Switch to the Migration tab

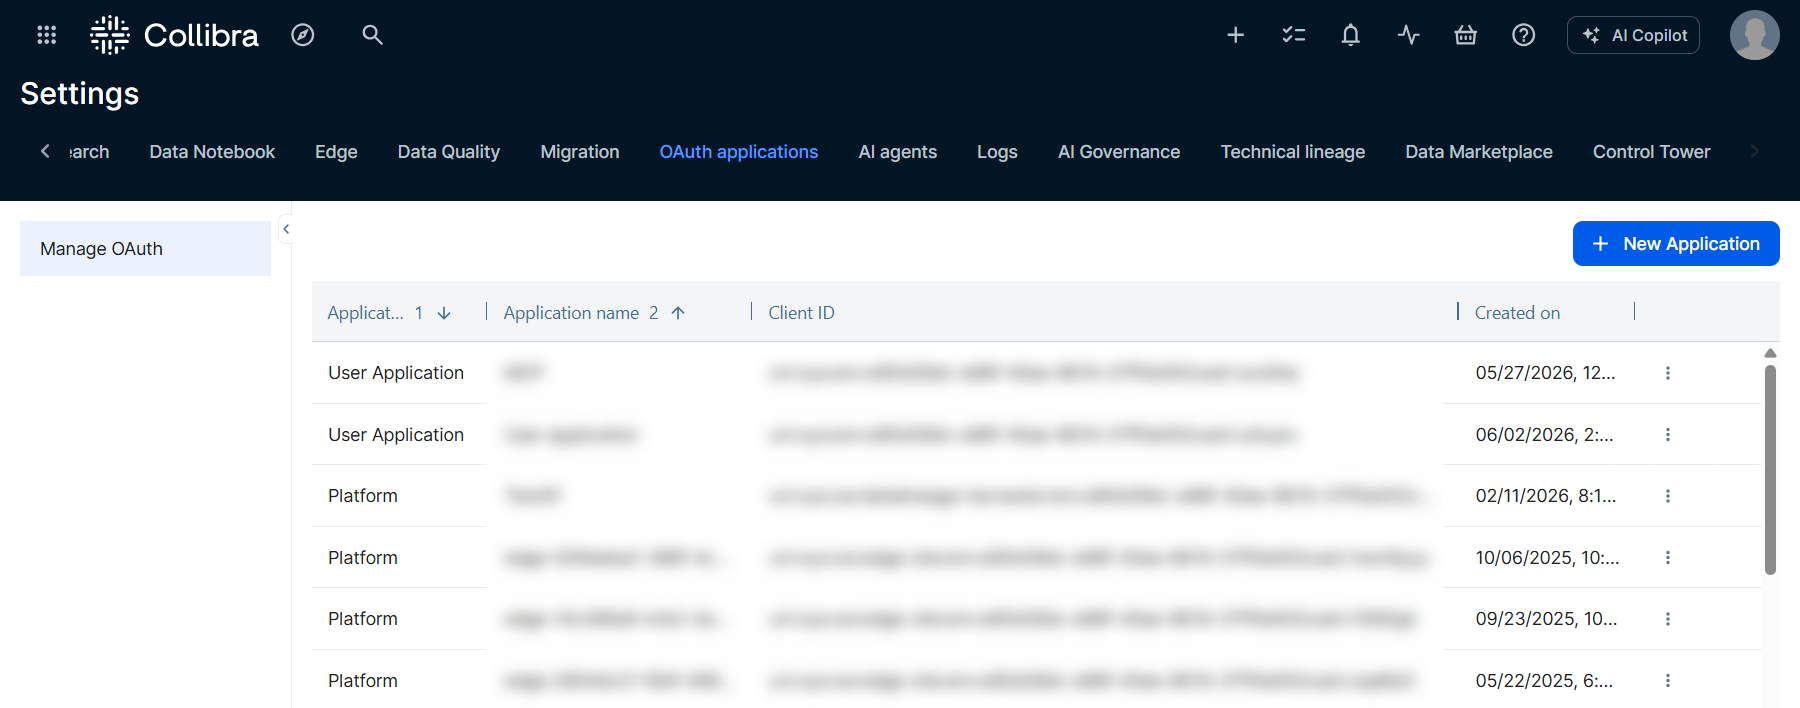tap(580, 152)
